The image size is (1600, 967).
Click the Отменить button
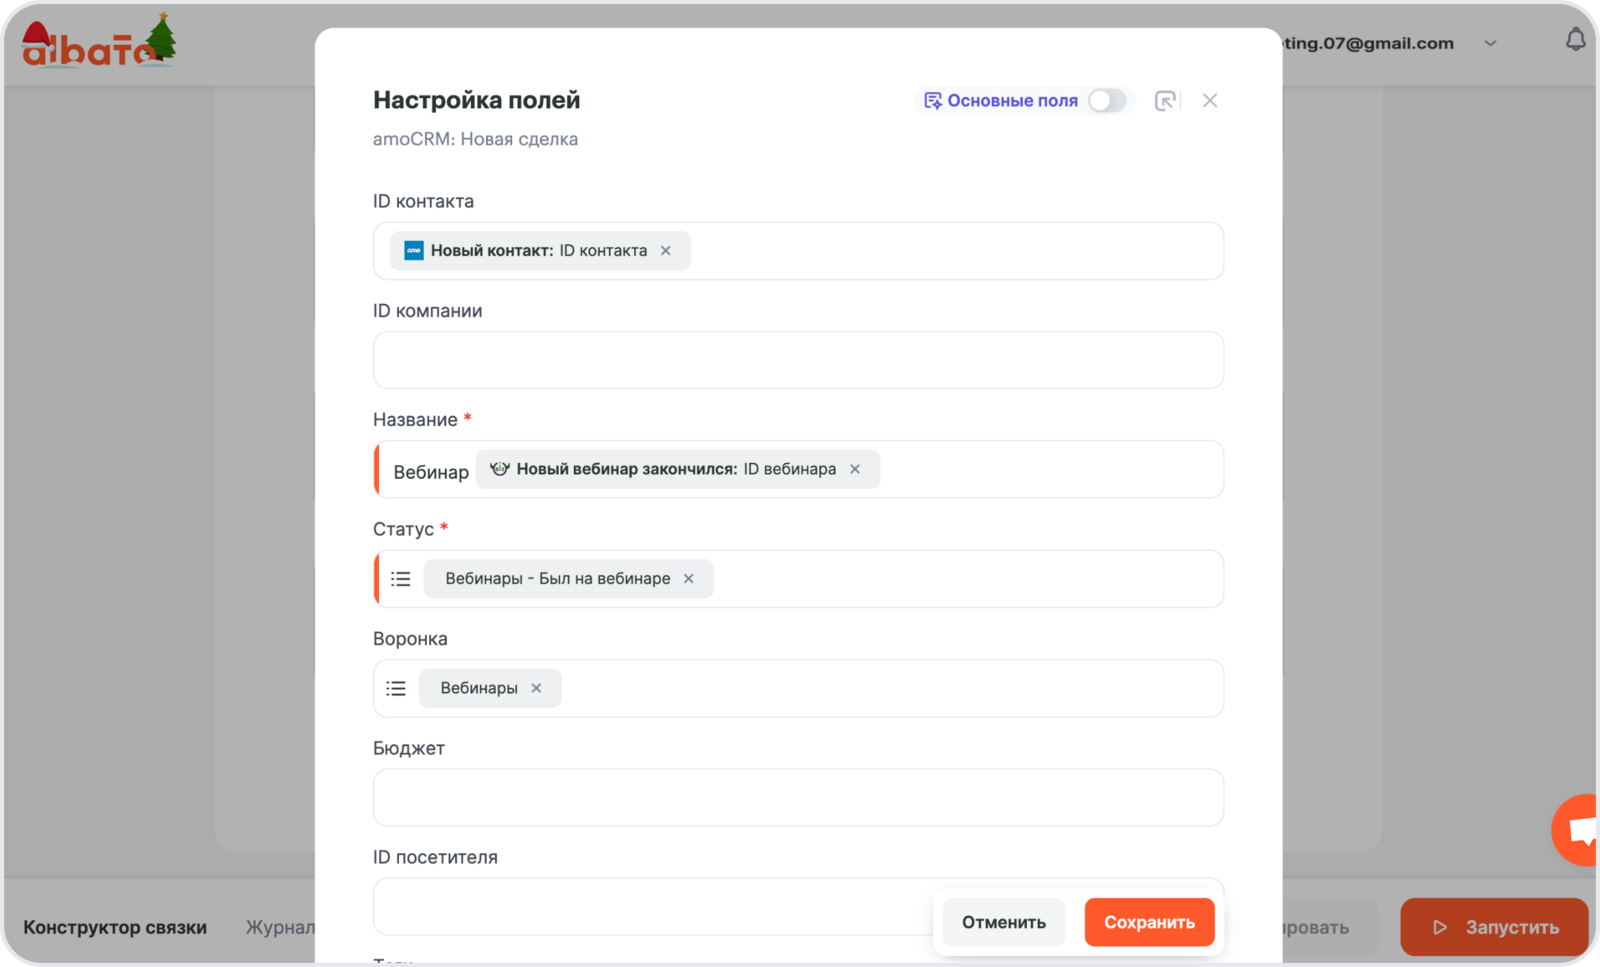[x=1004, y=922]
